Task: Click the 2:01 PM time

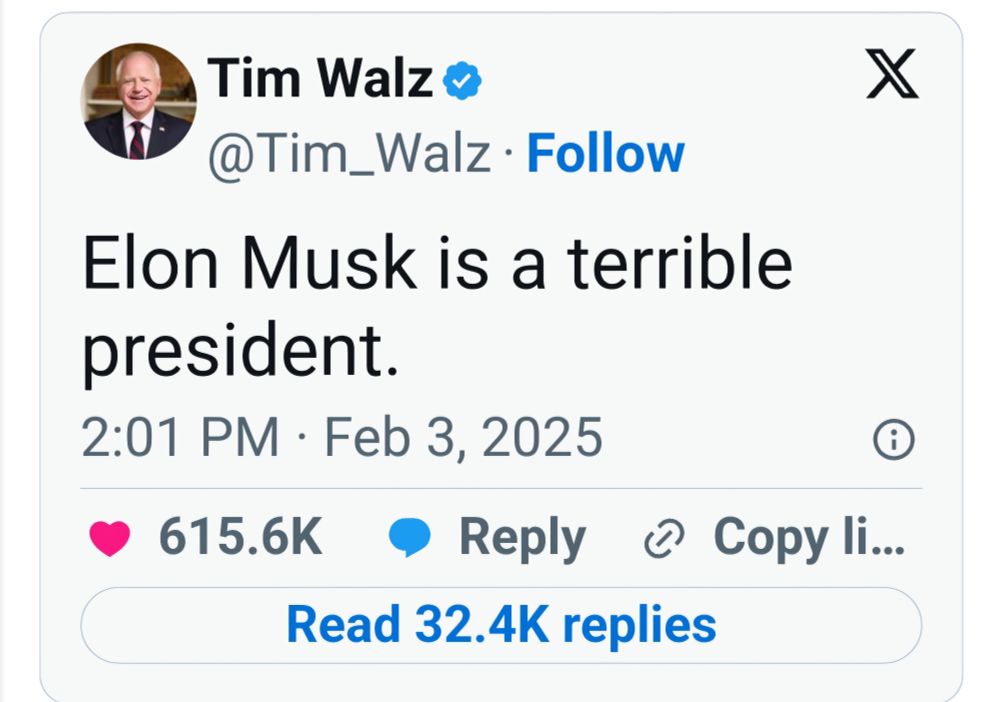Action: (x=180, y=438)
